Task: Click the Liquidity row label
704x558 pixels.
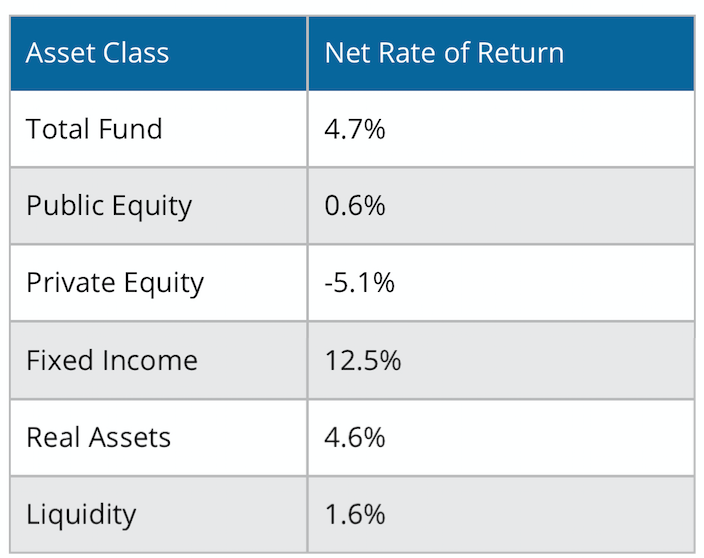Action: 81,515
